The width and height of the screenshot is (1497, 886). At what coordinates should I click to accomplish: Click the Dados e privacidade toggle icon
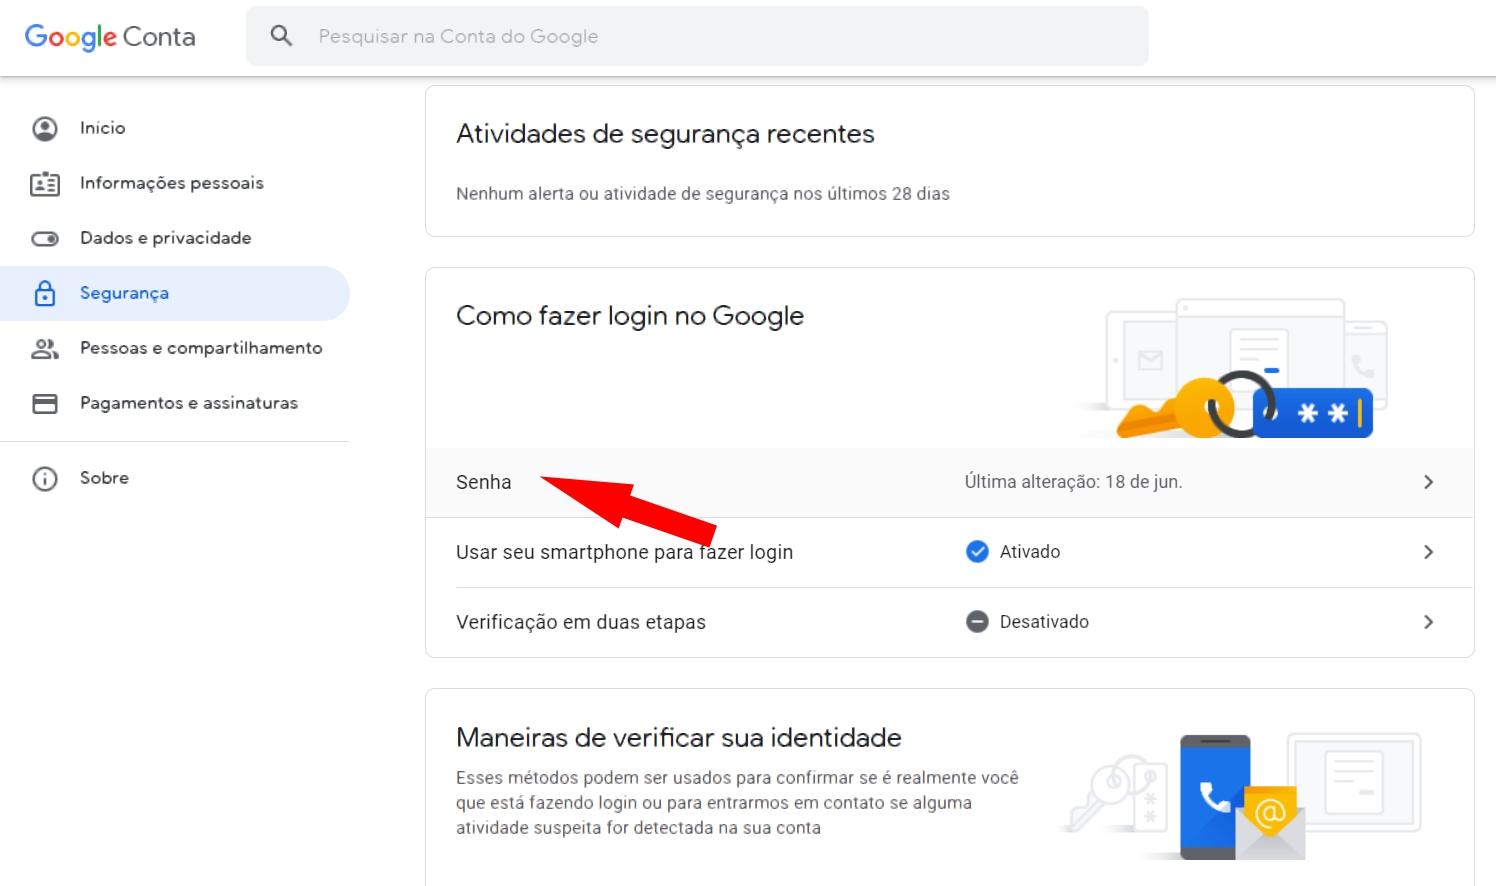(x=45, y=238)
